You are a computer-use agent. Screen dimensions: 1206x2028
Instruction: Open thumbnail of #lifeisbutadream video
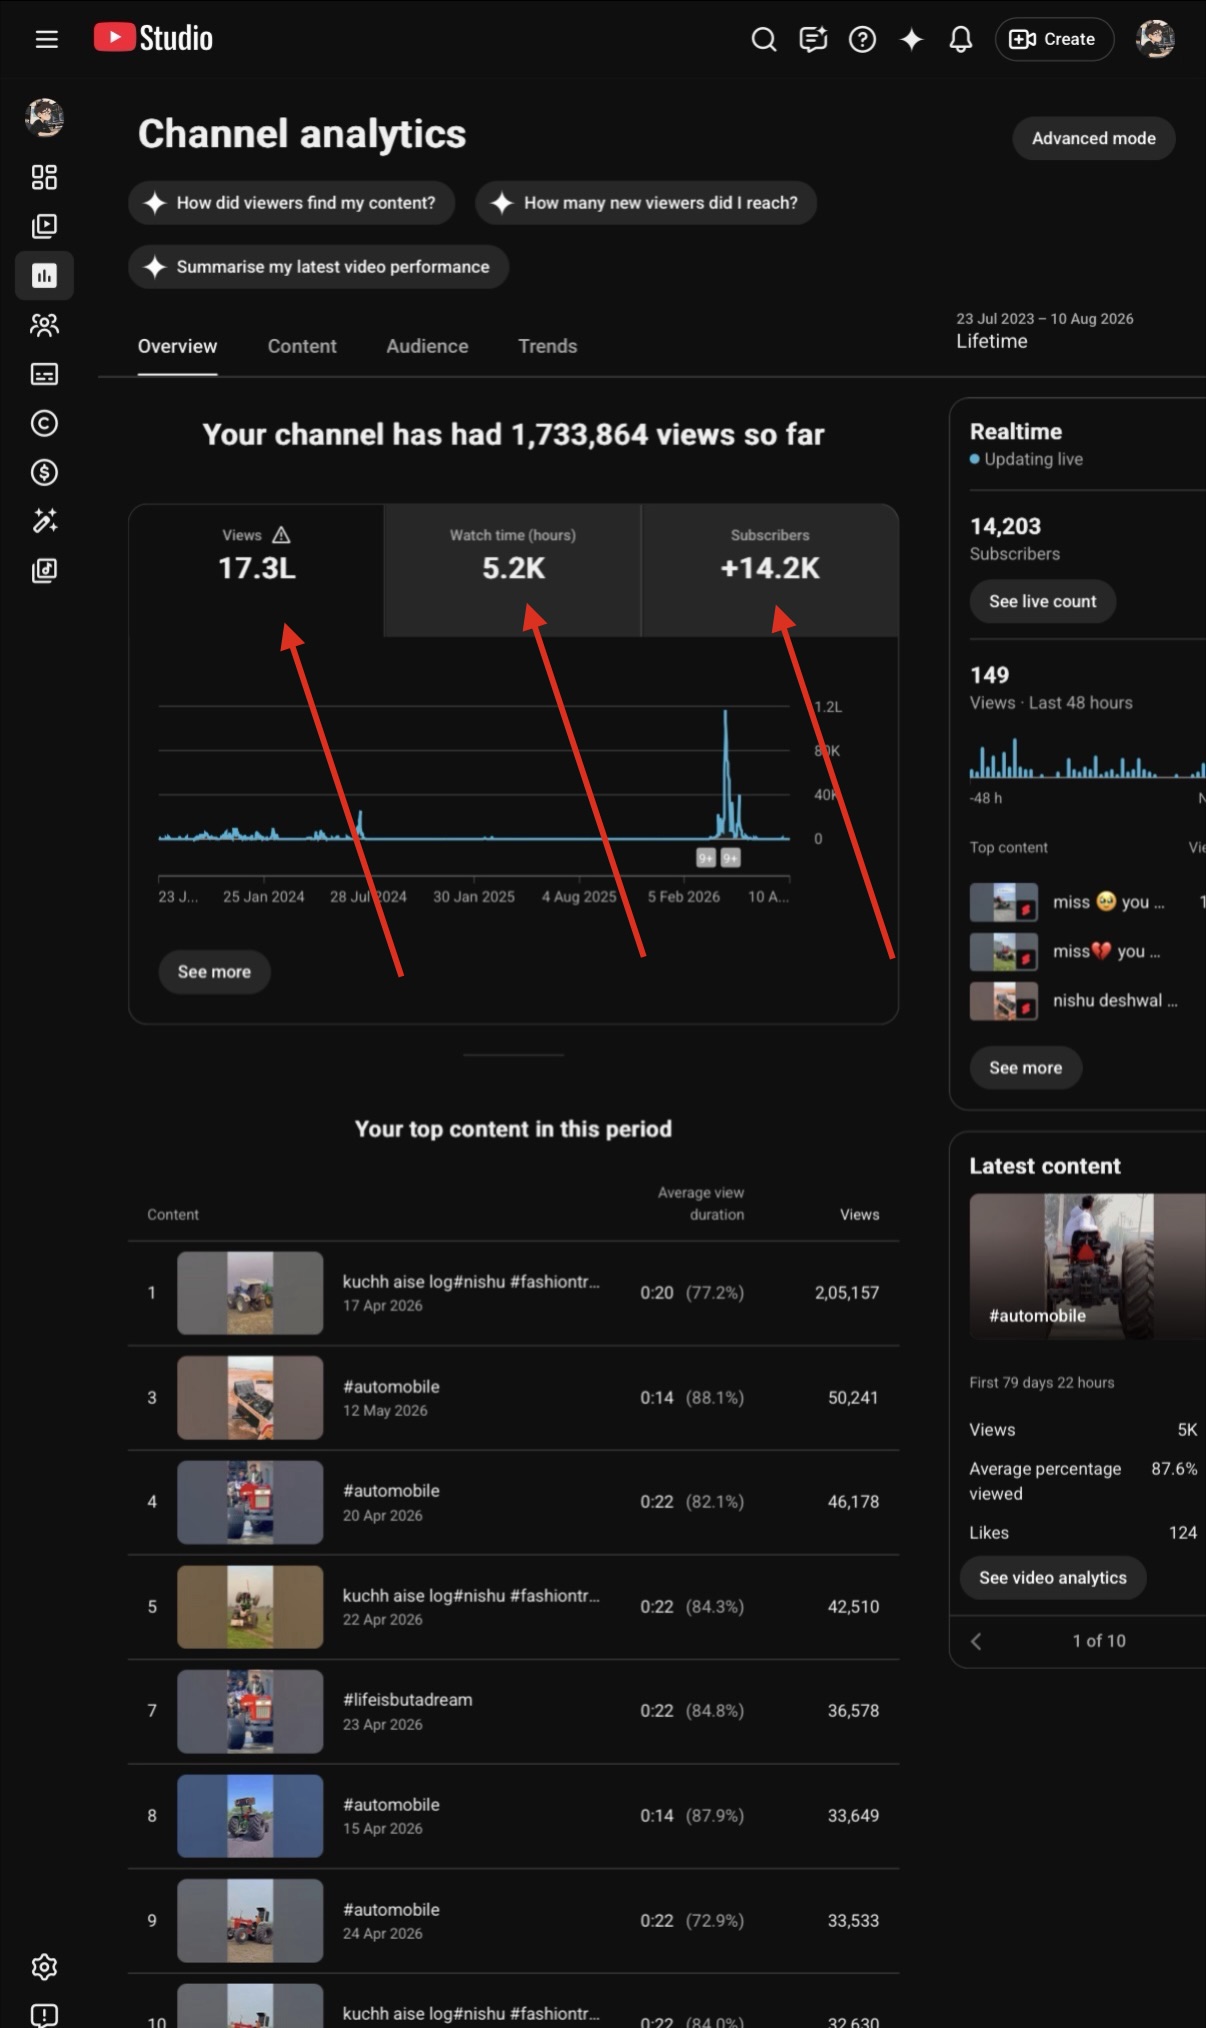[250, 1711]
